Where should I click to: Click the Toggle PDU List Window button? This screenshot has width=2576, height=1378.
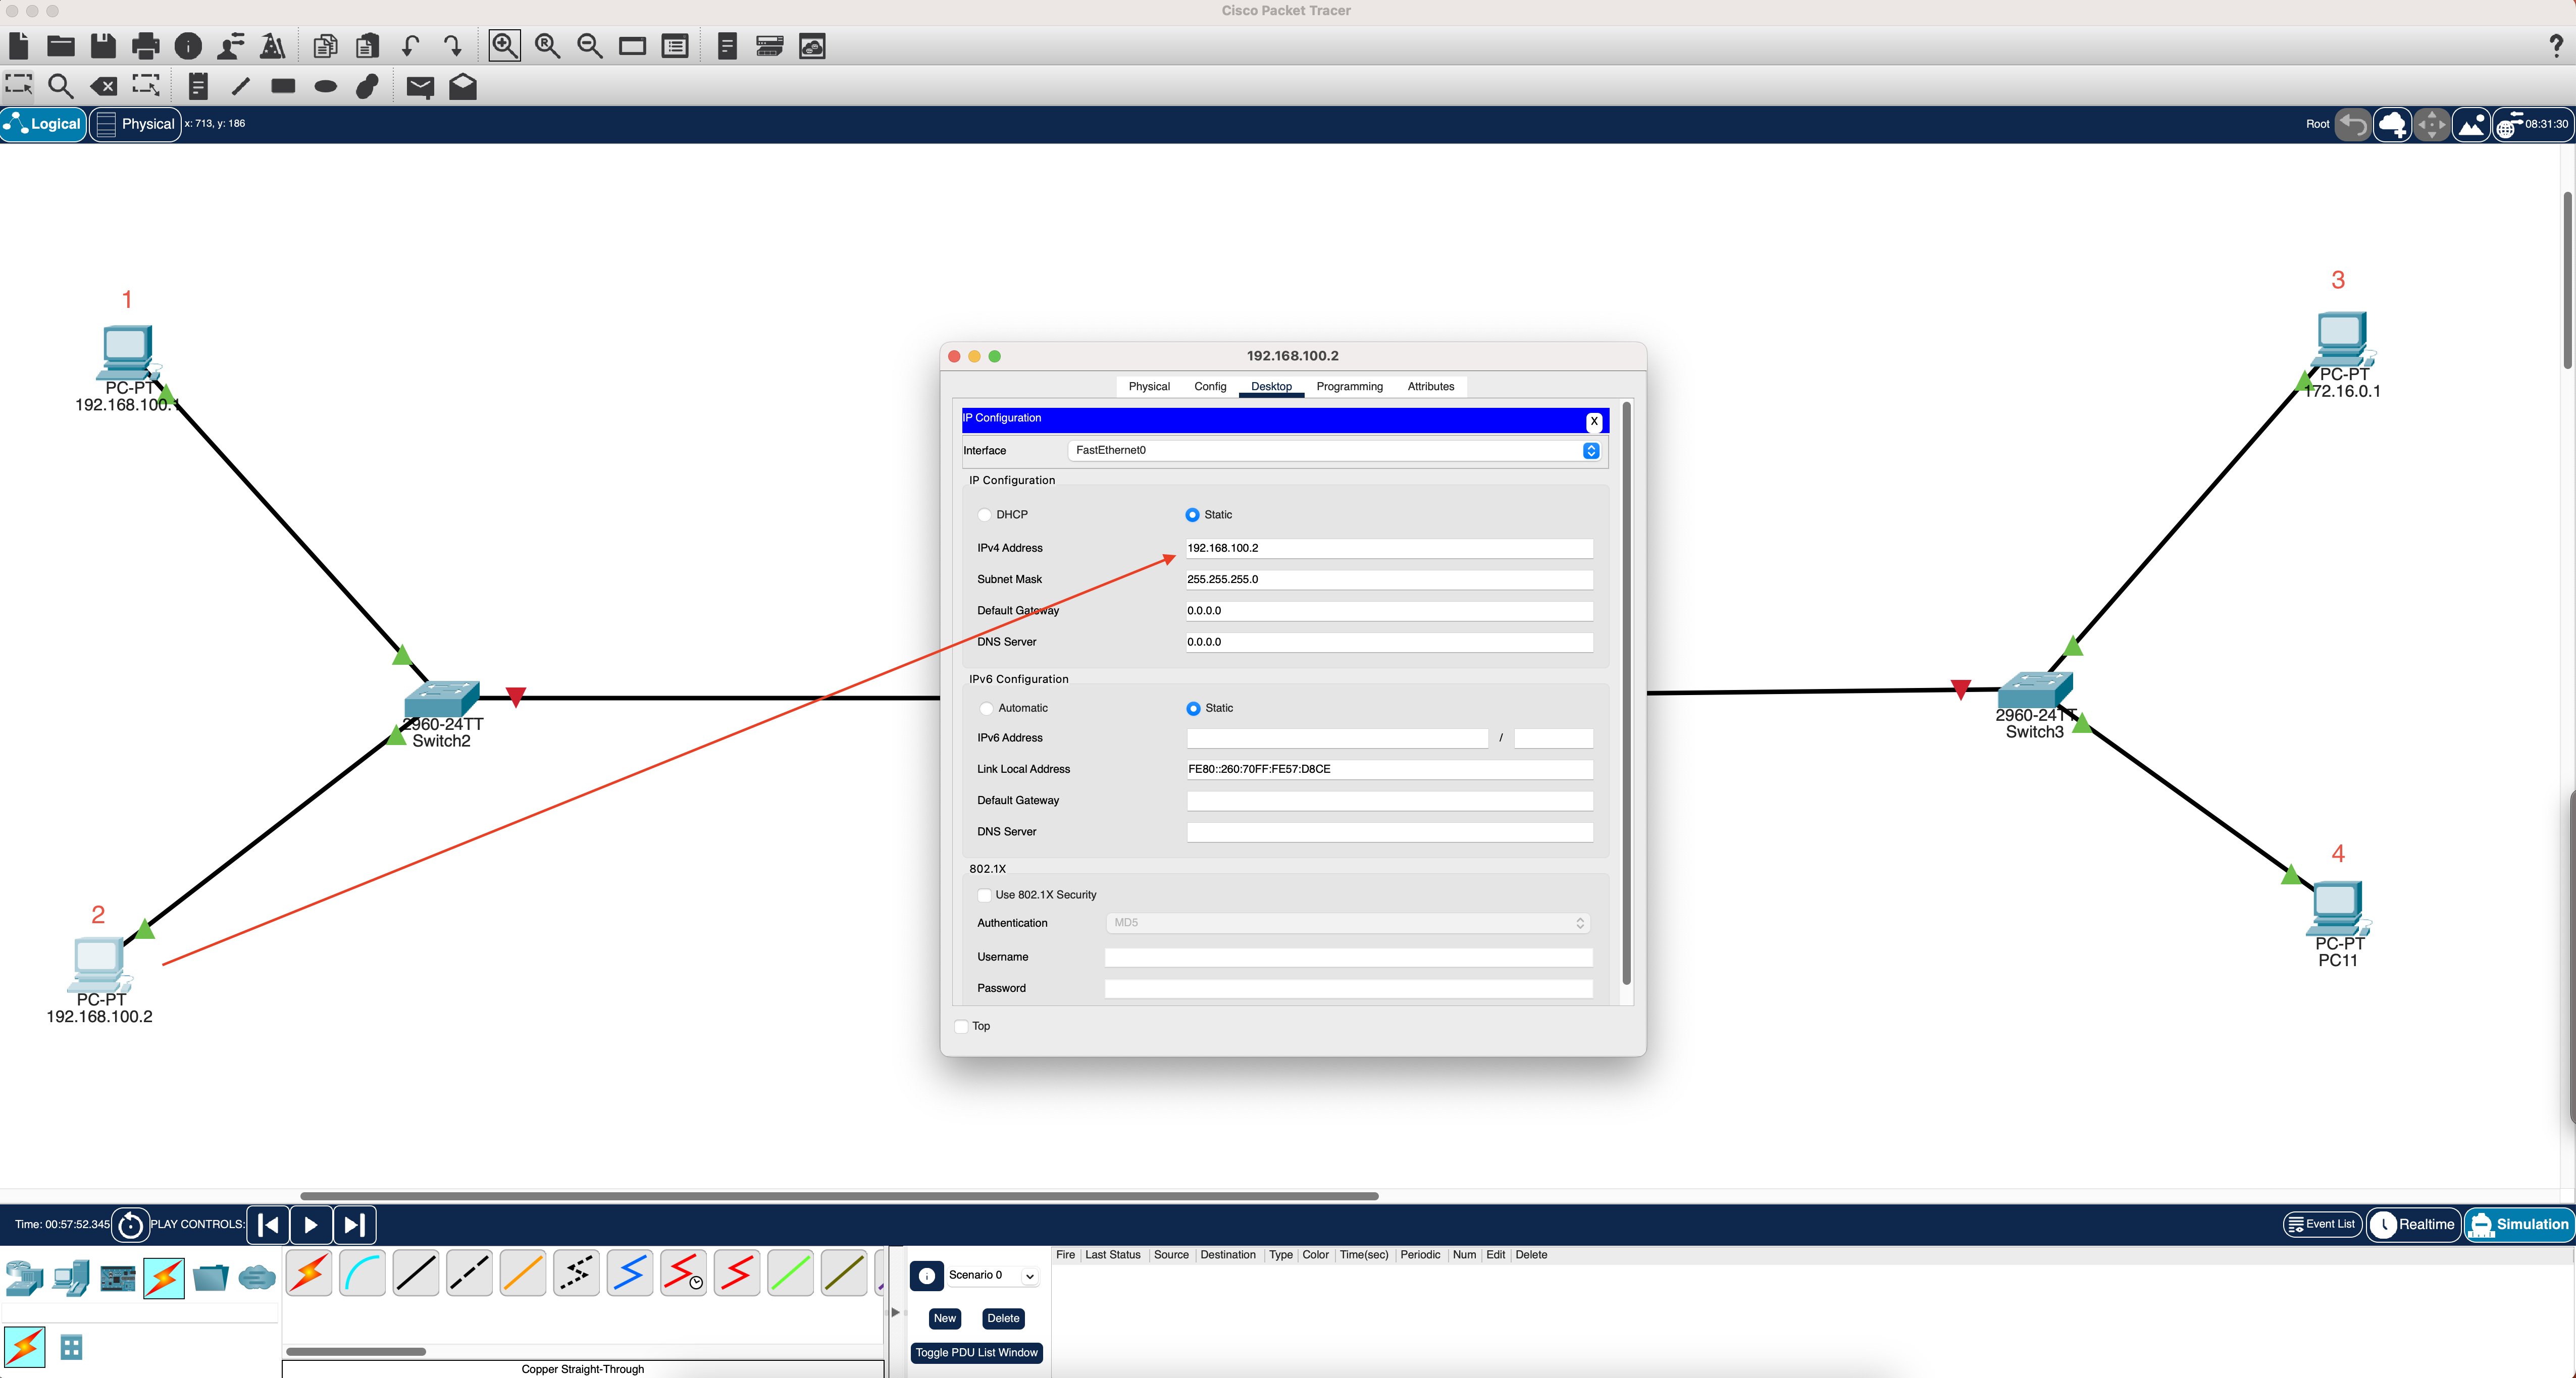(976, 1353)
